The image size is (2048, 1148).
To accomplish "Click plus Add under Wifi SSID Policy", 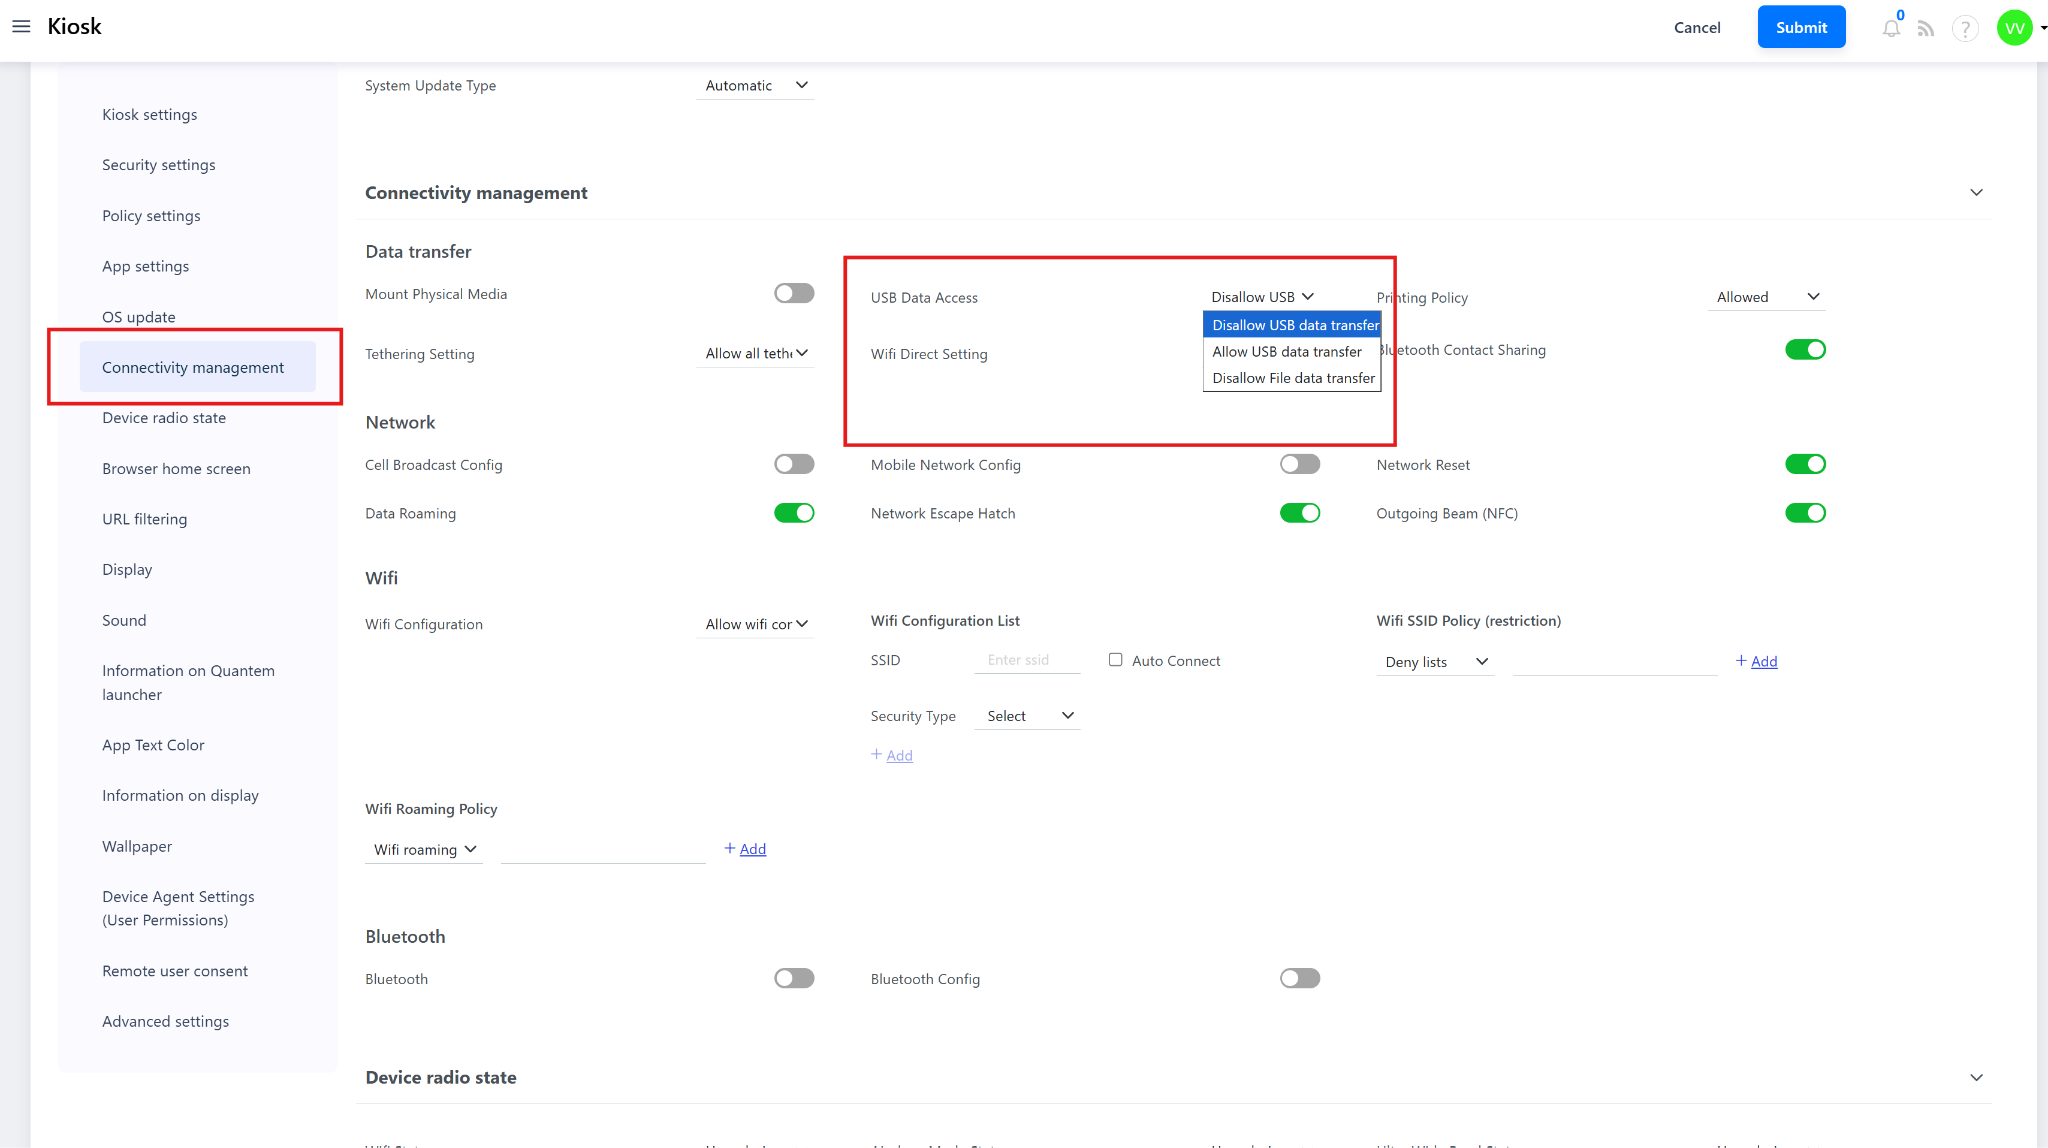I will (1756, 661).
